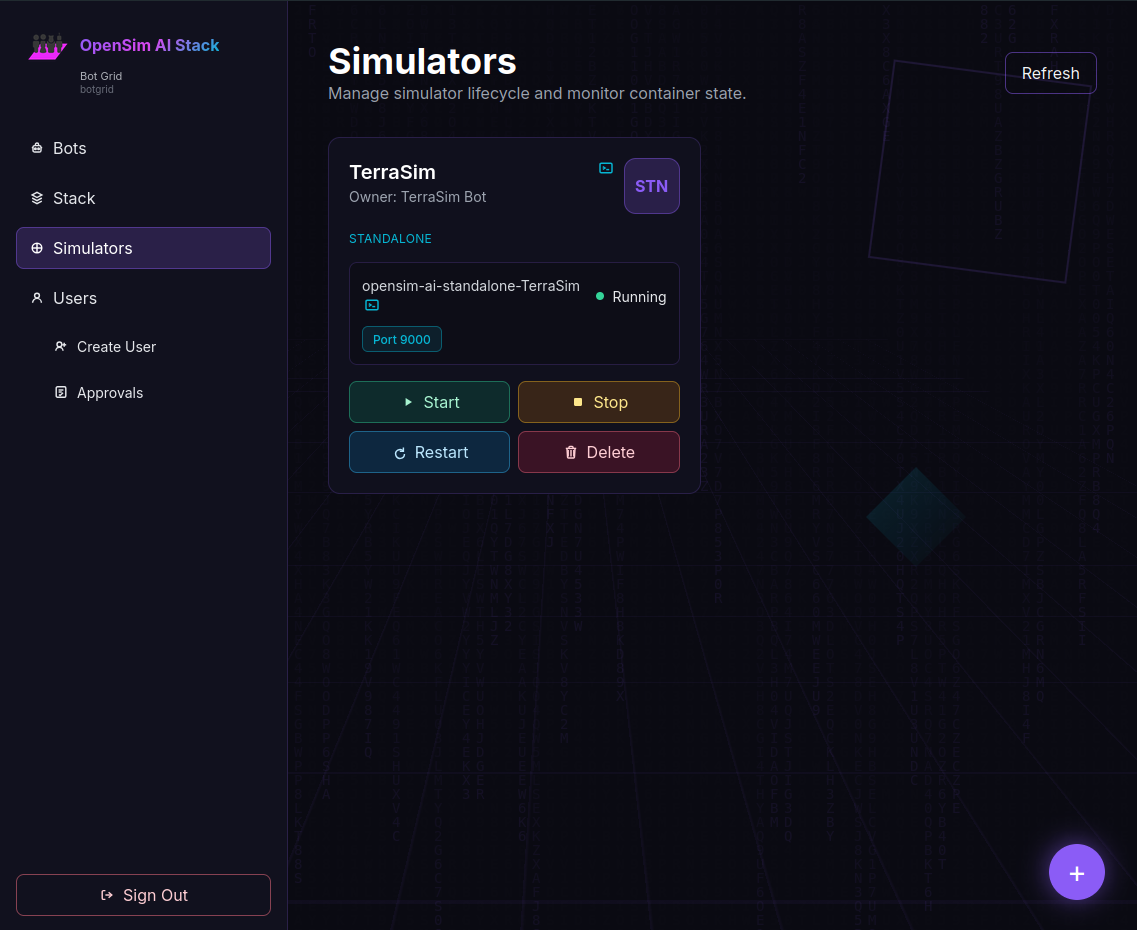Viewport: 1137px width, 930px height.
Task: Click the OpenSim AI Stack title
Action: pyautogui.click(x=149, y=45)
